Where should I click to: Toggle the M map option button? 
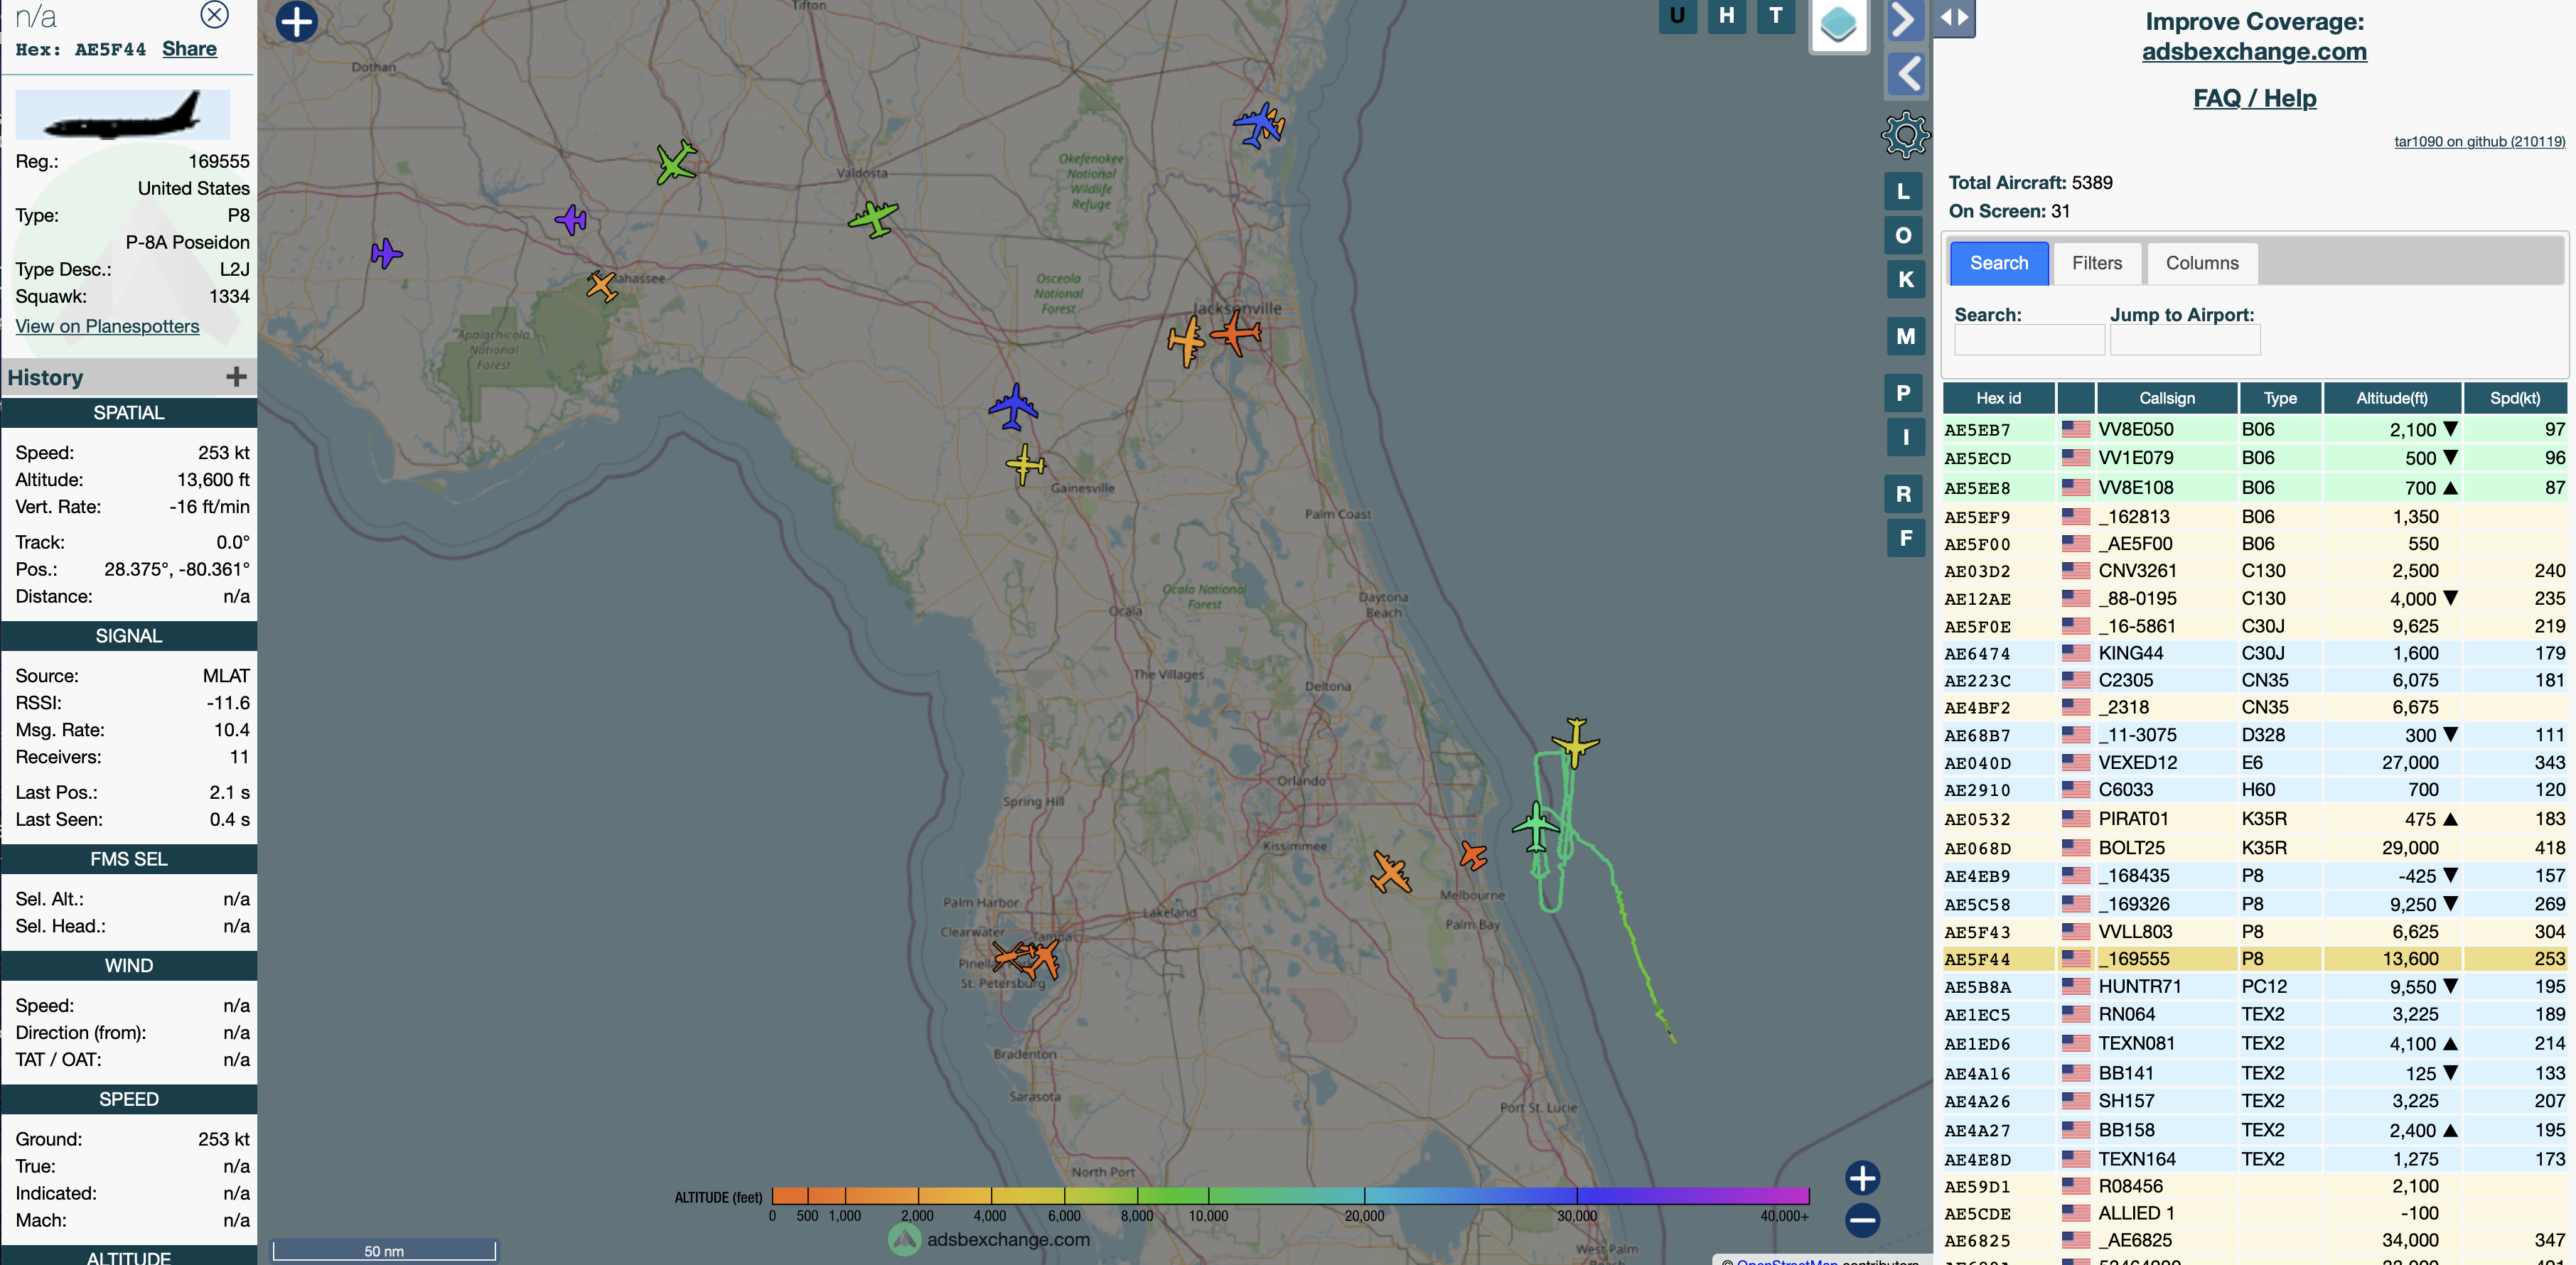(x=1906, y=337)
